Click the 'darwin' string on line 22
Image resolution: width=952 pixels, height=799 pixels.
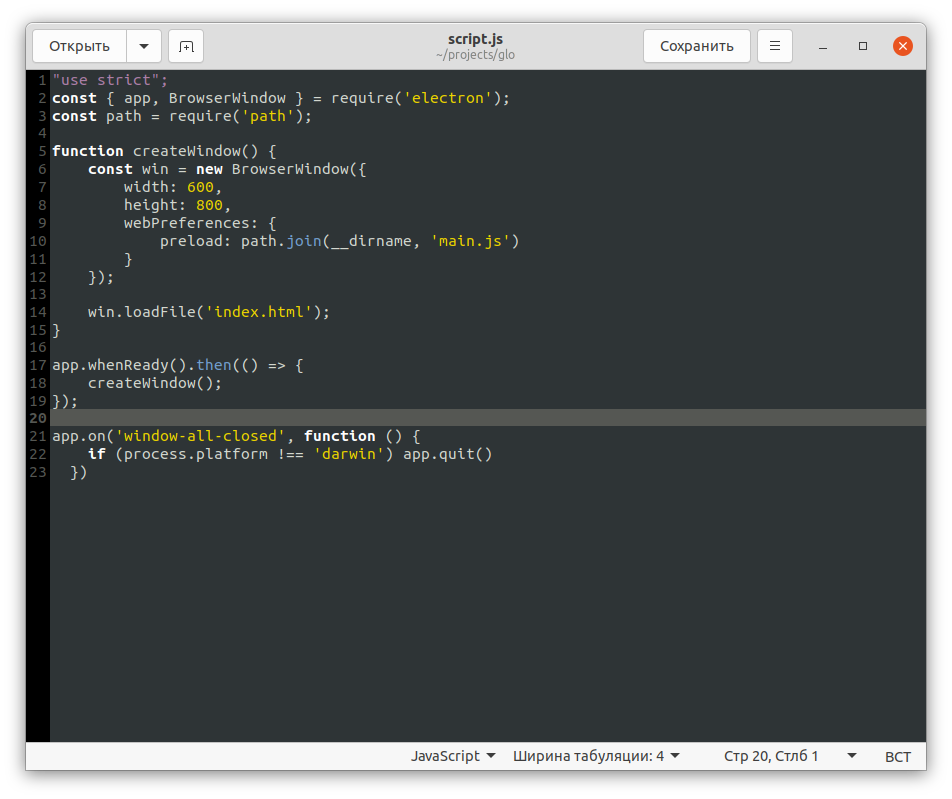348,454
